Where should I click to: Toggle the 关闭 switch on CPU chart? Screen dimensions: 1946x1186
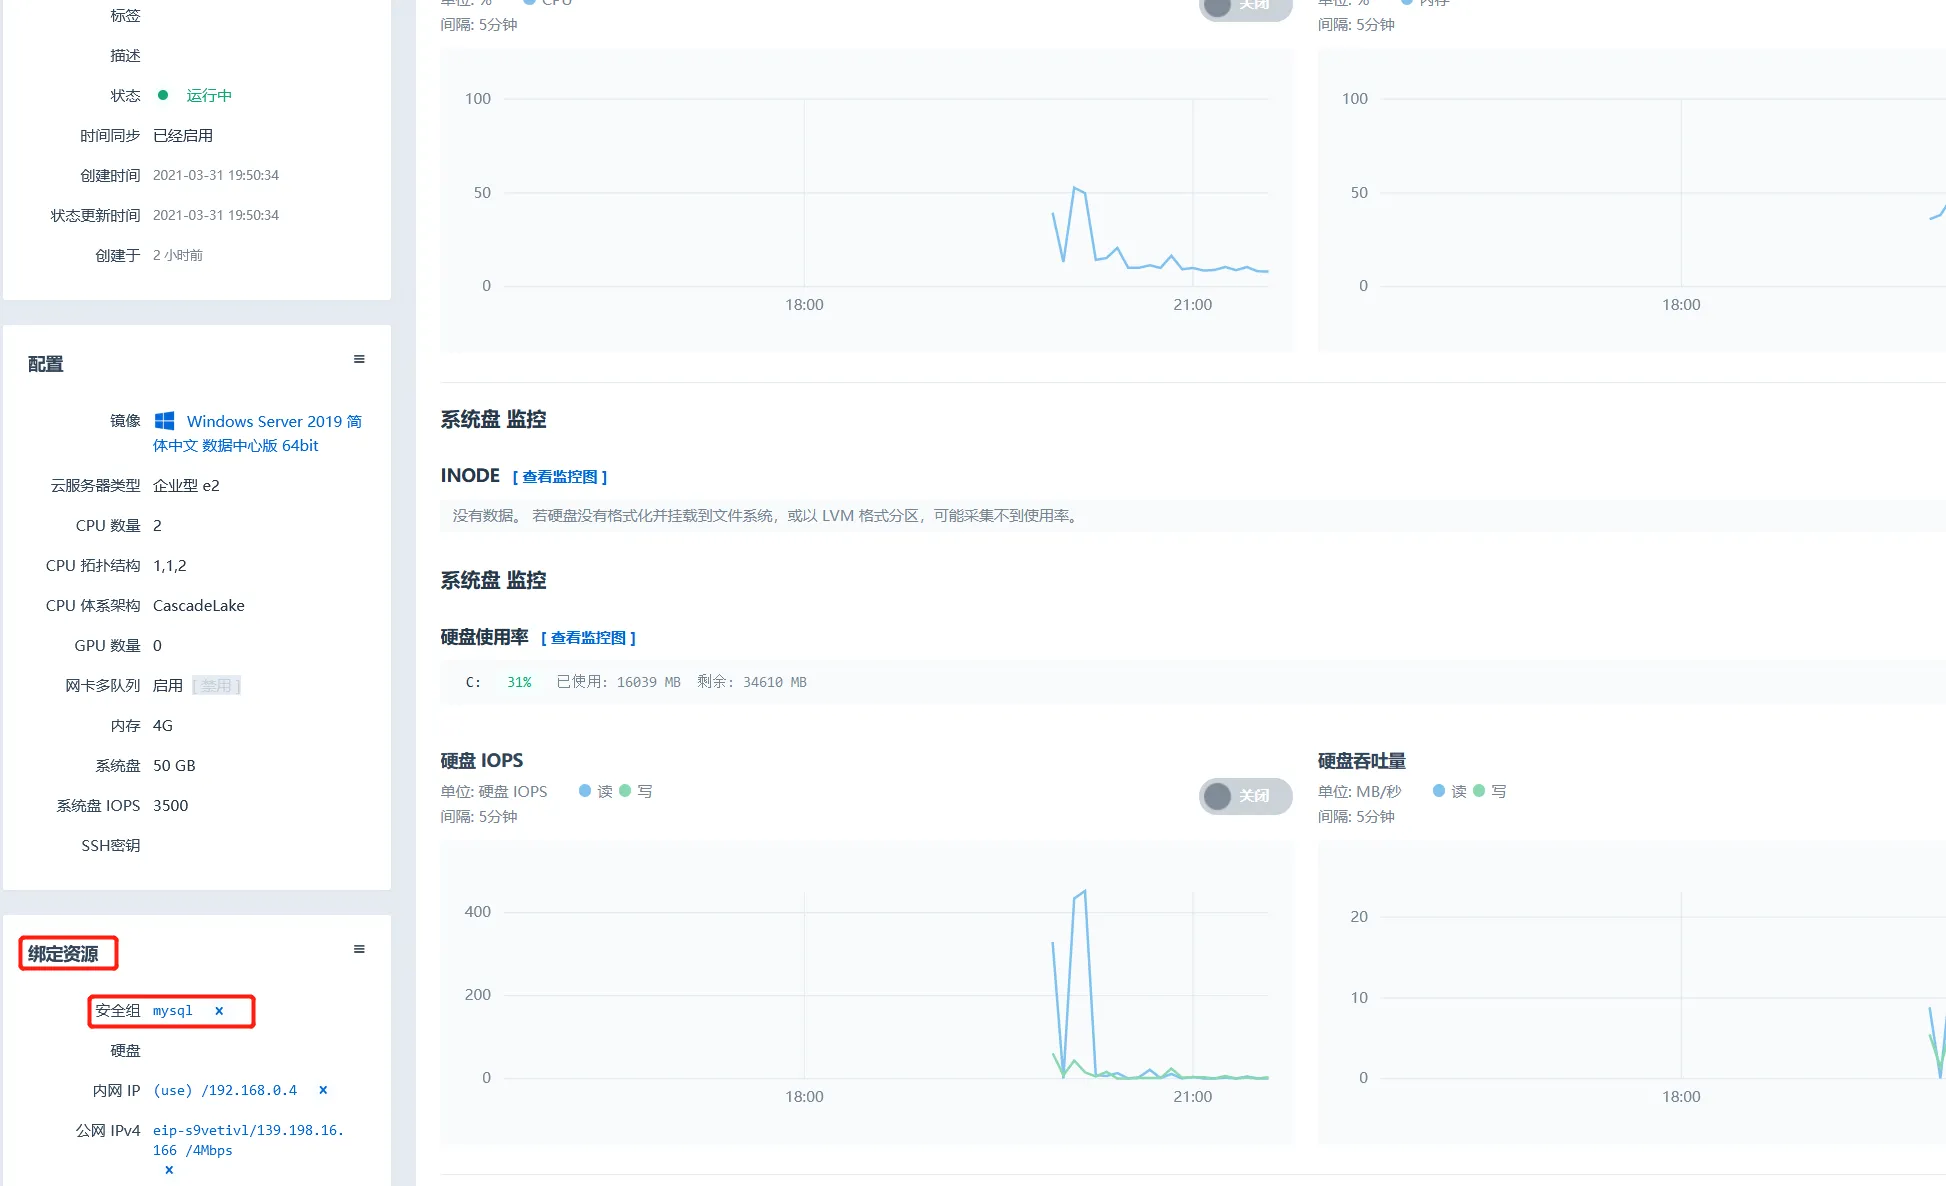tap(1244, 7)
